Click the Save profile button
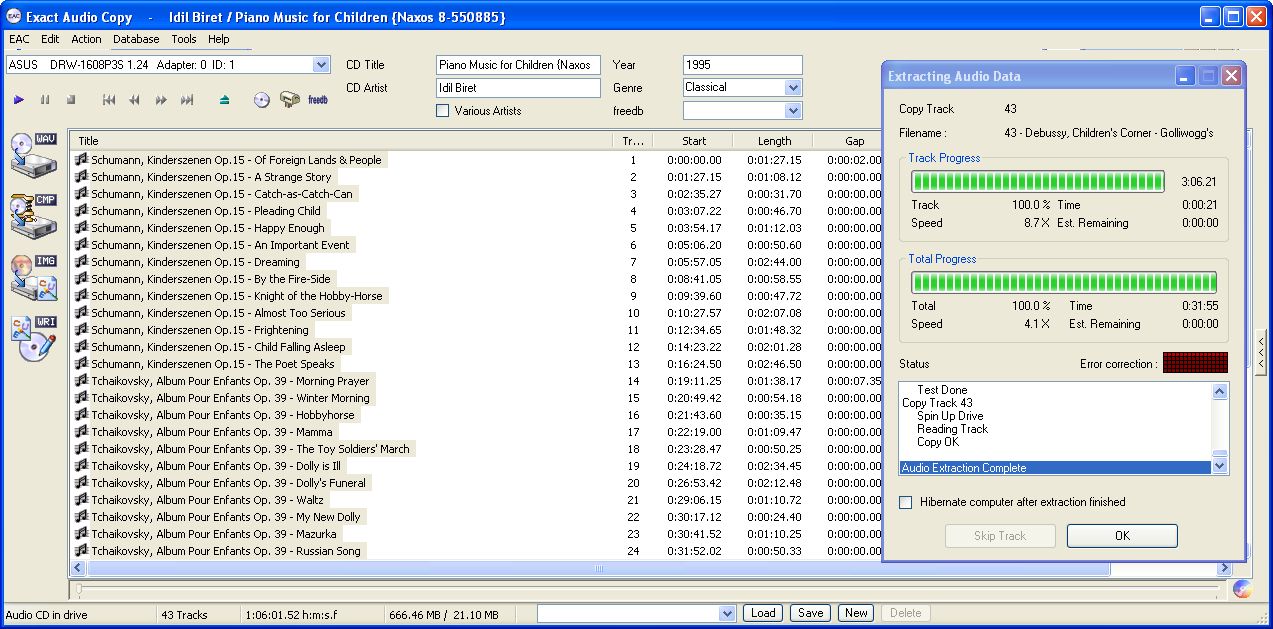Viewport: 1273px width, 629px height. [810, 613]
